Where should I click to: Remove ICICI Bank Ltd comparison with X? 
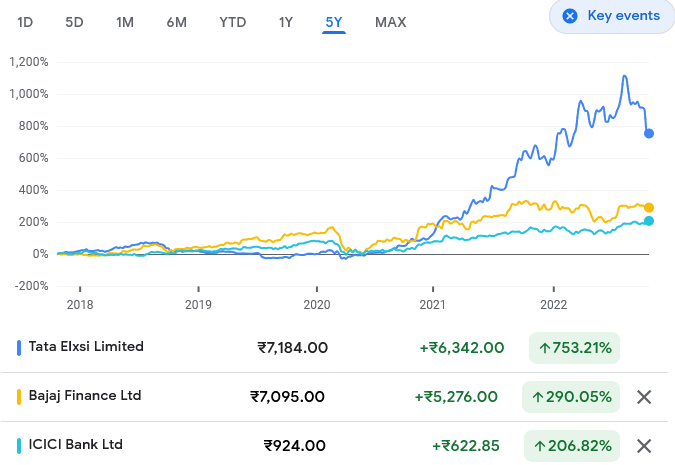(644, 445)
